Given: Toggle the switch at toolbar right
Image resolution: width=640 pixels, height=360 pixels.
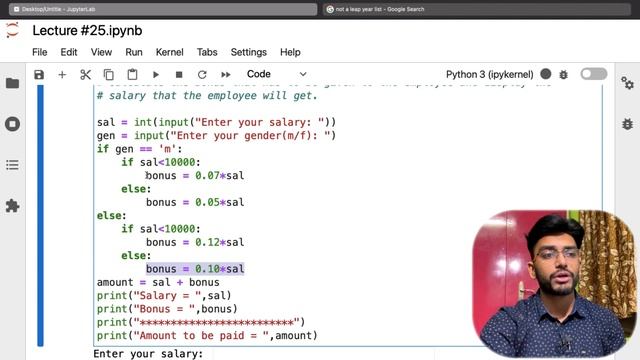Looking at the screenshot, I should click(x=593, y=74).
